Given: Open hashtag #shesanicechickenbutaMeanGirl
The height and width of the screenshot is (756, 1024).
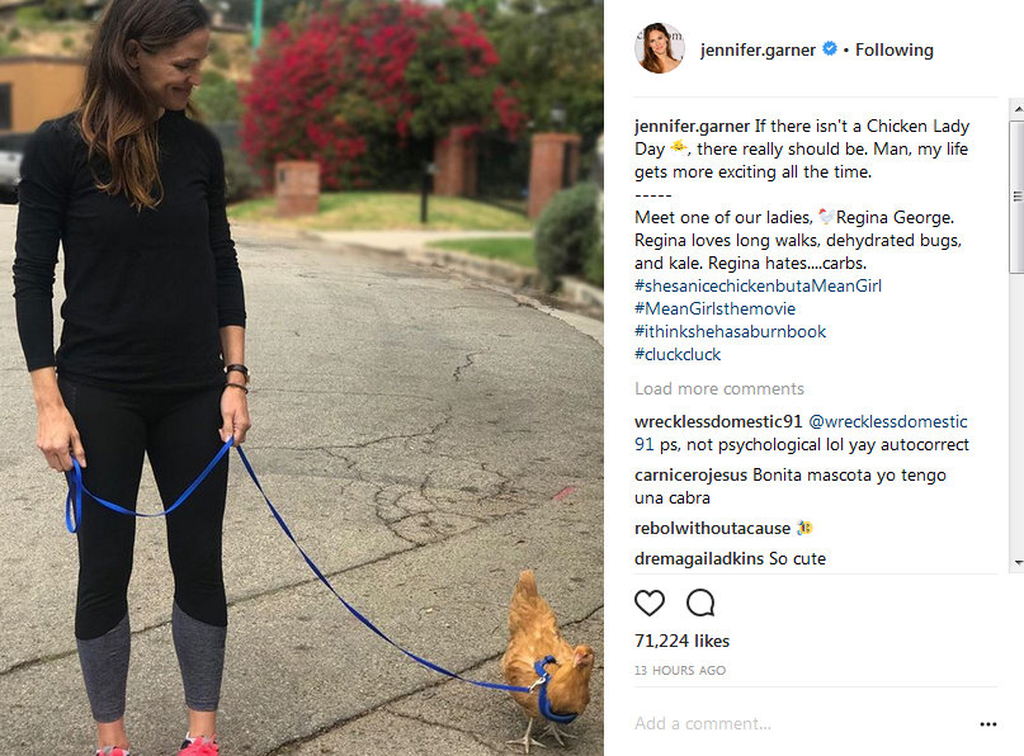Looking at the screenshot, I should click(x=758, y=286).
